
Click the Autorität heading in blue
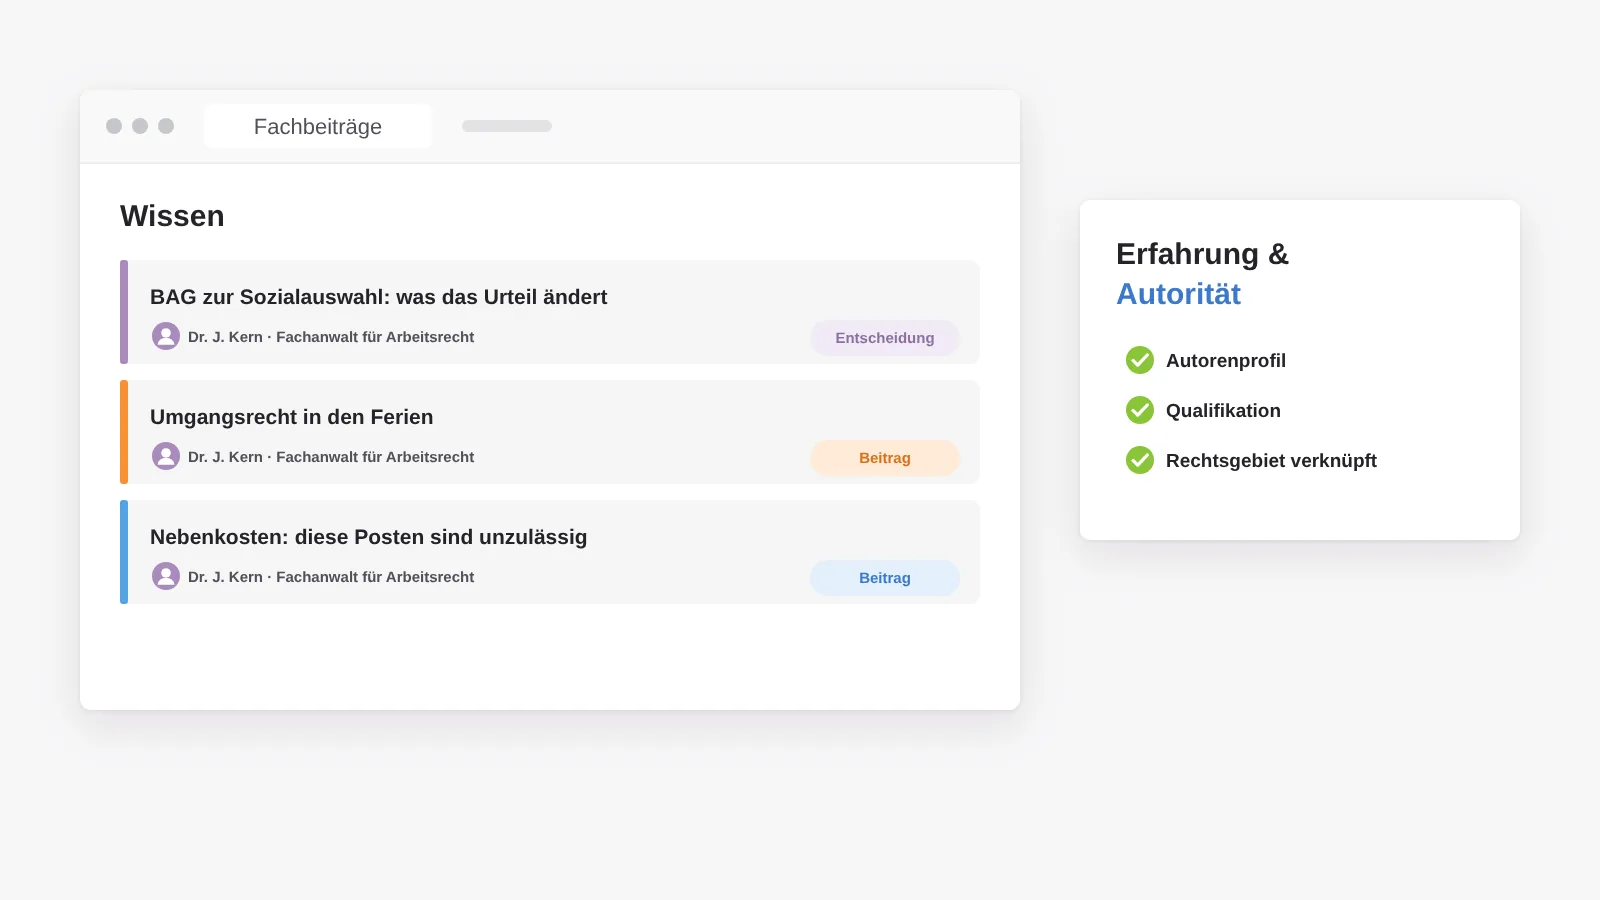click(1178, 294)
